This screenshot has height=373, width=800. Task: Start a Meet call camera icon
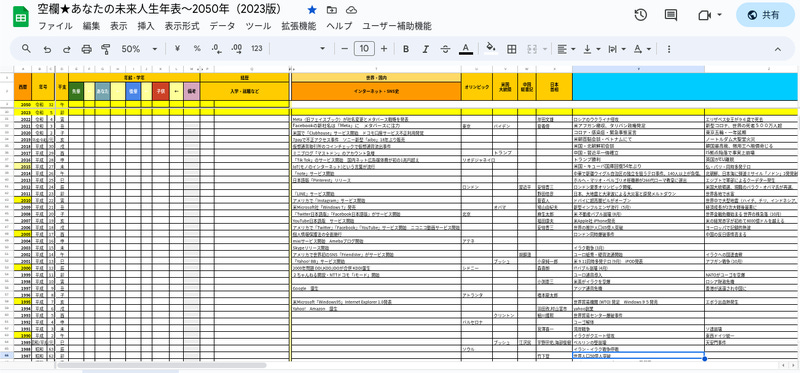pyautogui.click(x=705, y=15)
